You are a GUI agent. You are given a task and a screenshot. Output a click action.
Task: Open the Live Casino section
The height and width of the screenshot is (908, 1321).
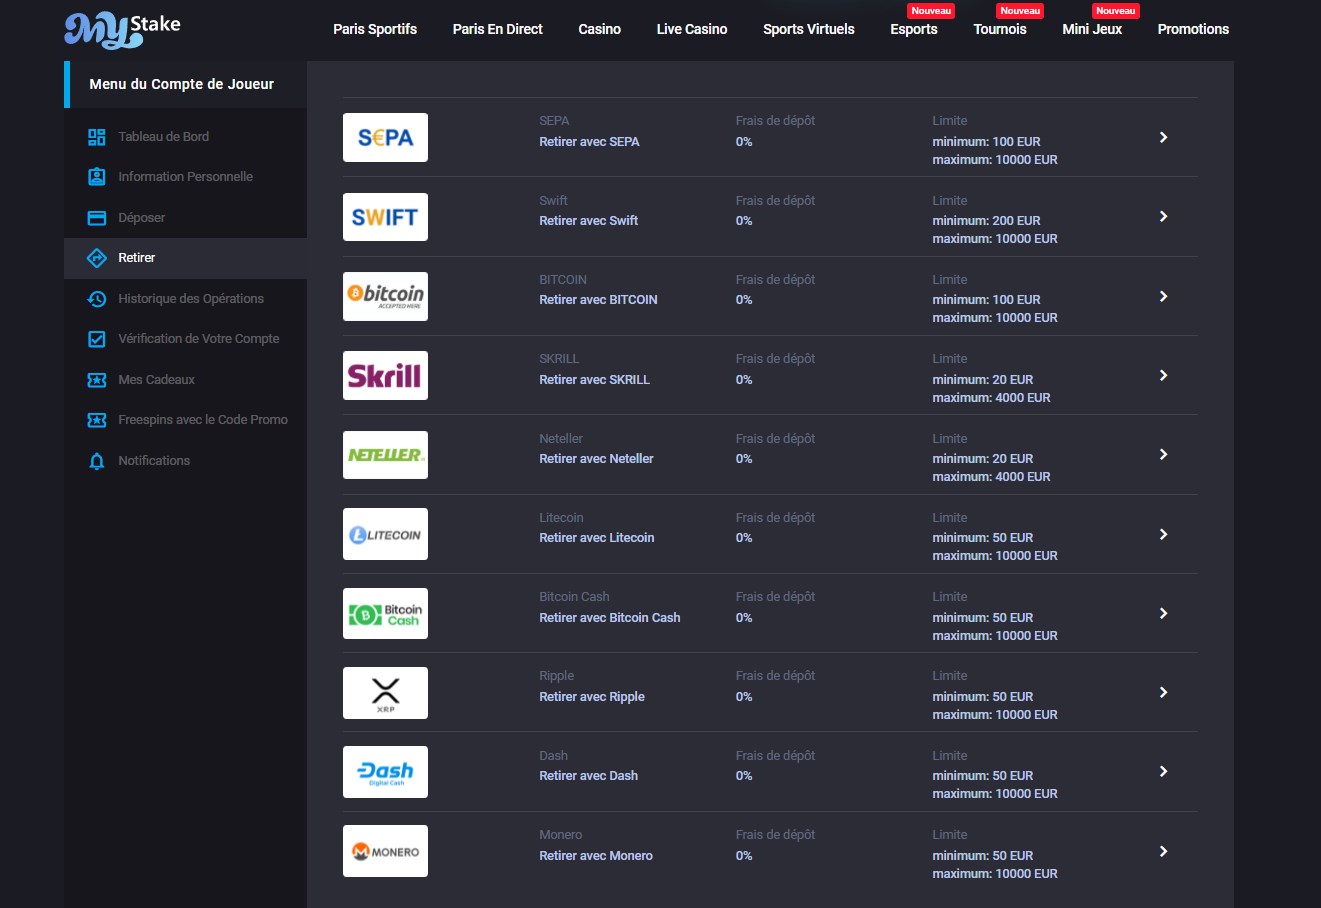click(x=692, y=29)
